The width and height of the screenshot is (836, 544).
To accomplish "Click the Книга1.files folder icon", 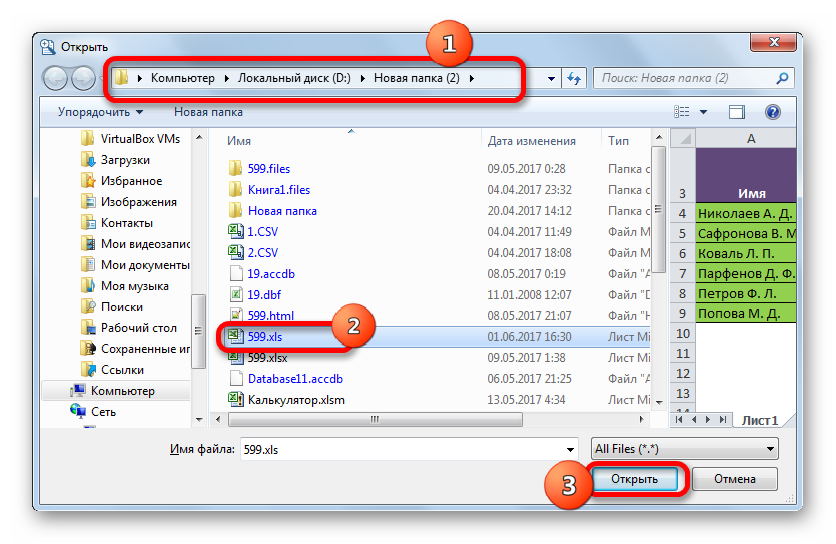I will [235, 189].
